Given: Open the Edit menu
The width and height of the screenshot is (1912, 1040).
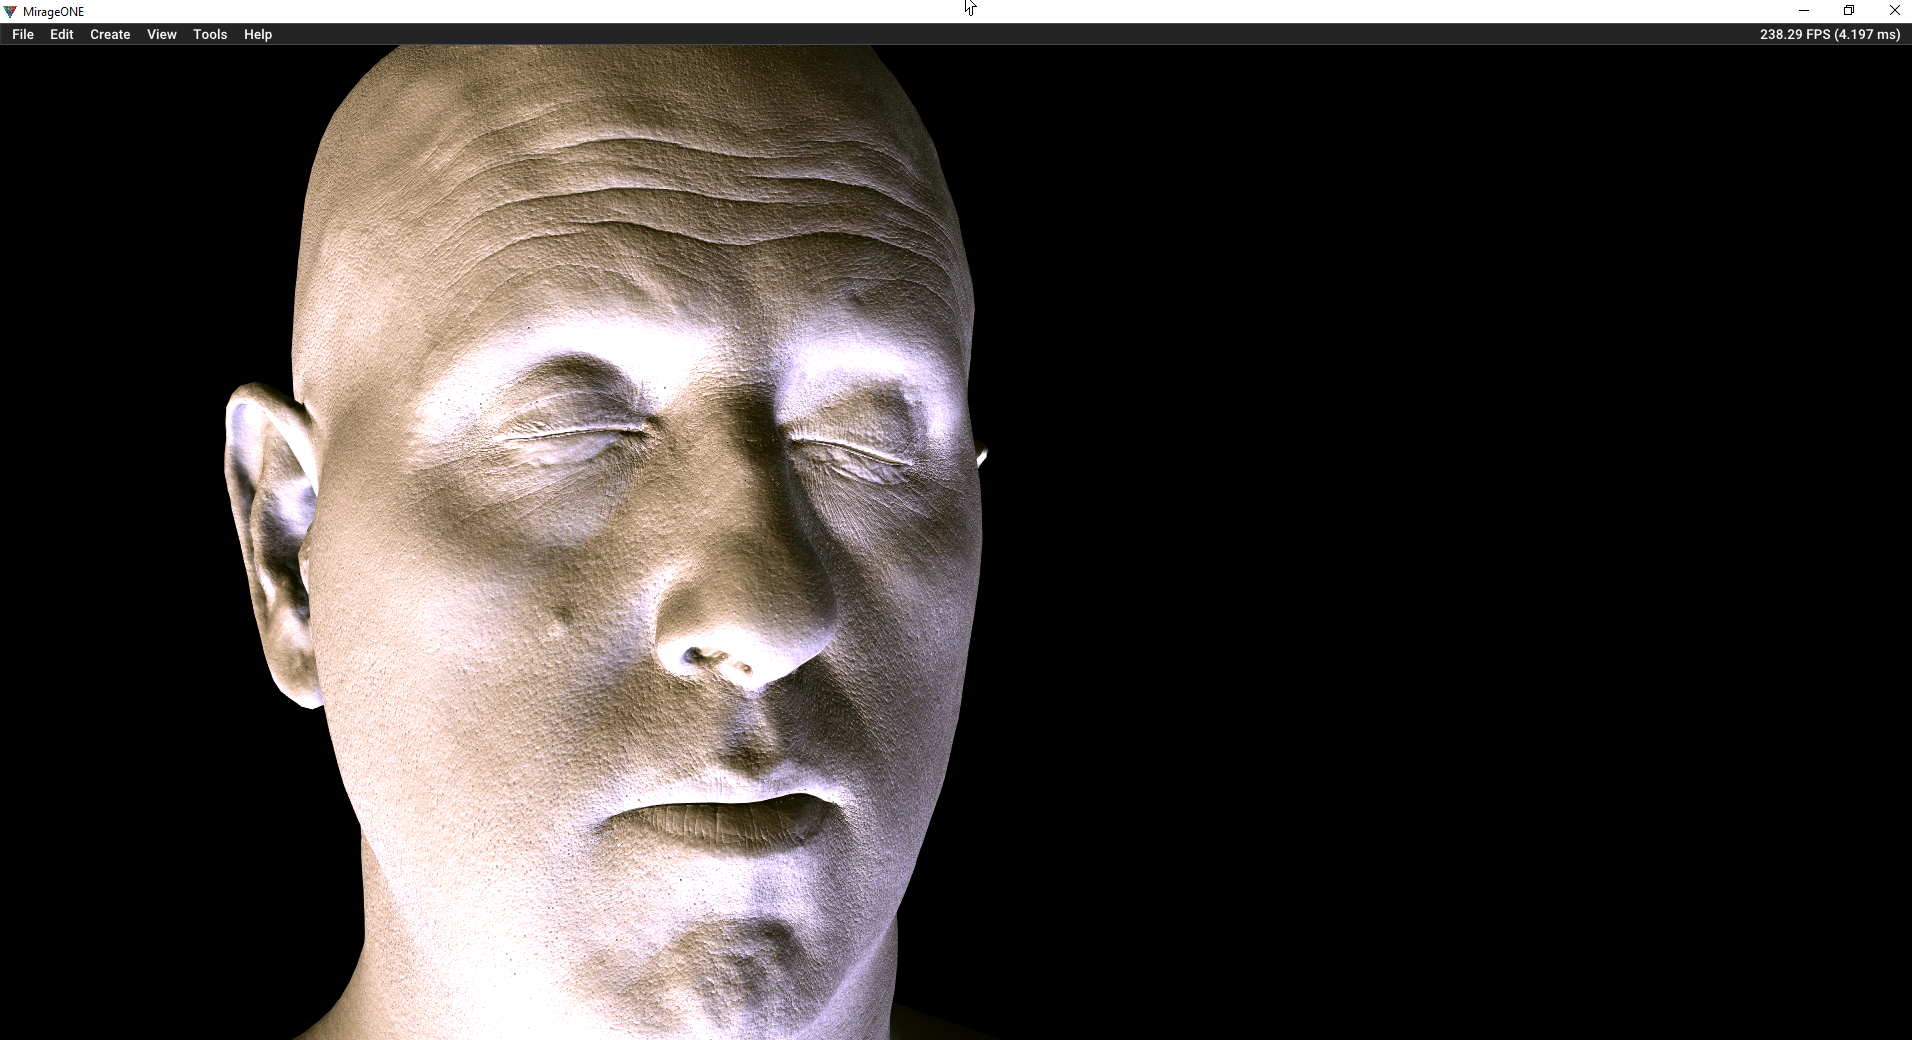Looking at the screenshot, I should pos(62,34).
